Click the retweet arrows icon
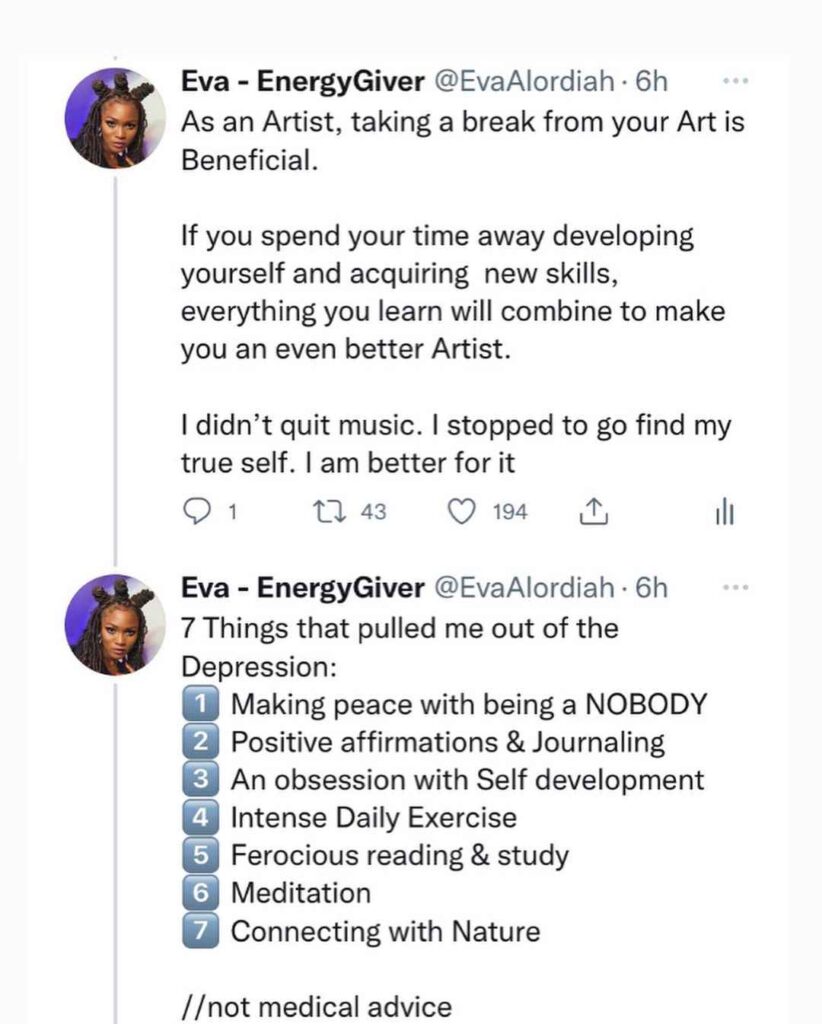 (x=326, y=512)
